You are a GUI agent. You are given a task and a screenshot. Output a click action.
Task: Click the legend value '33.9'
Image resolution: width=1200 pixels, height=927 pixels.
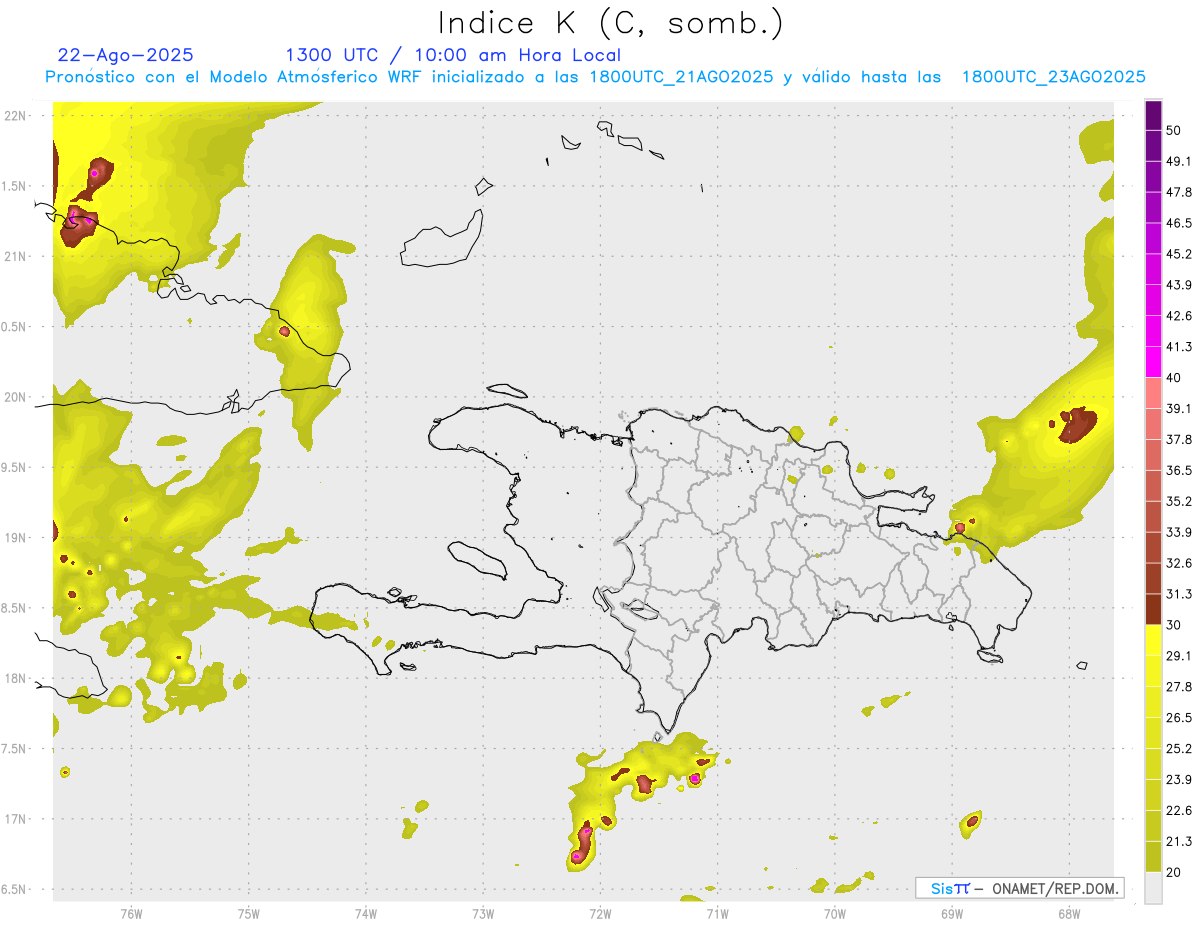click(1179, 532)
